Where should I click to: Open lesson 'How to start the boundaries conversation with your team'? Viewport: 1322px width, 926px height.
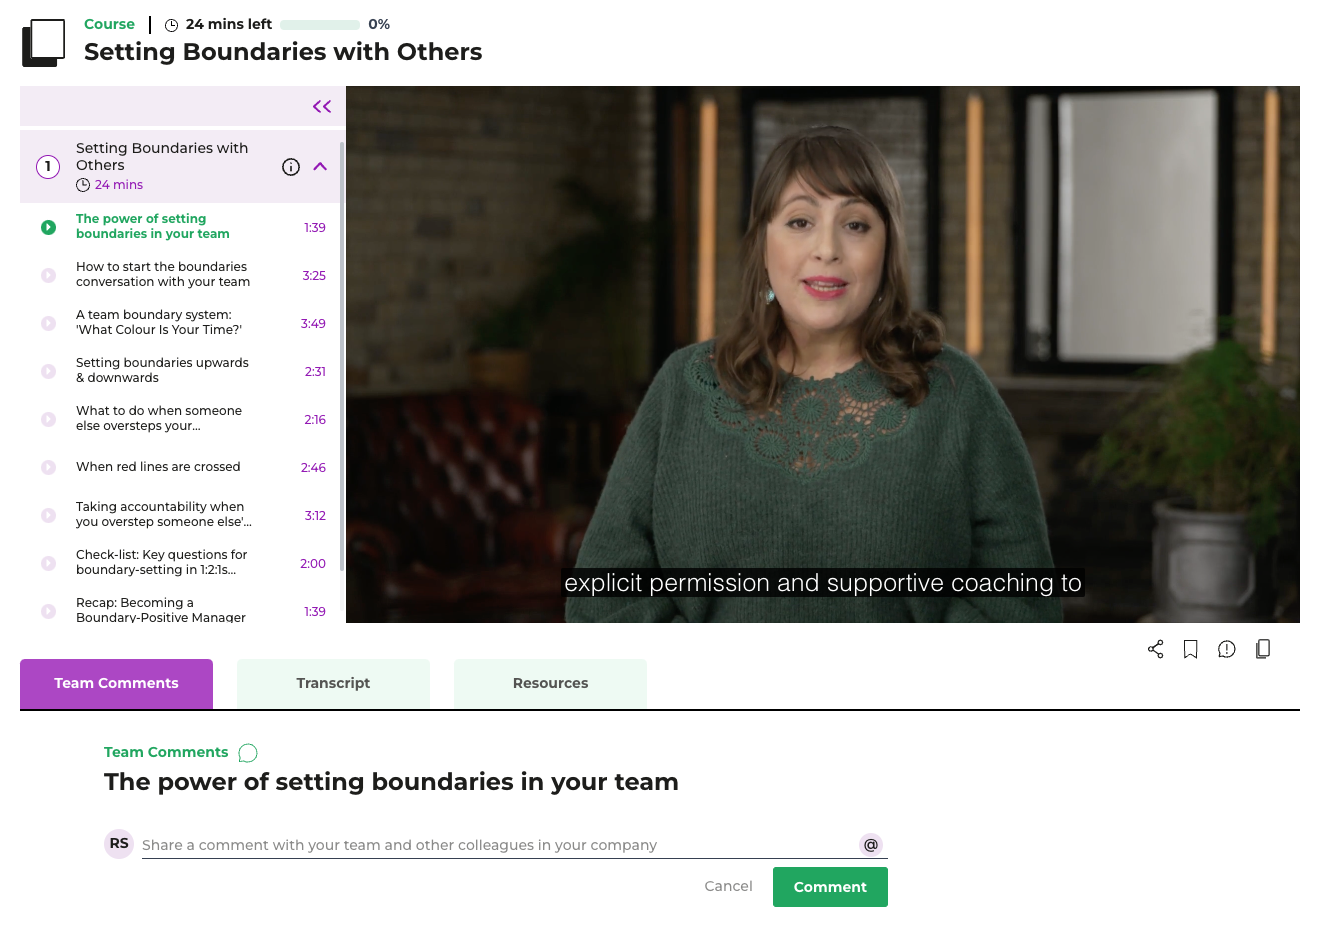(163, 275)
